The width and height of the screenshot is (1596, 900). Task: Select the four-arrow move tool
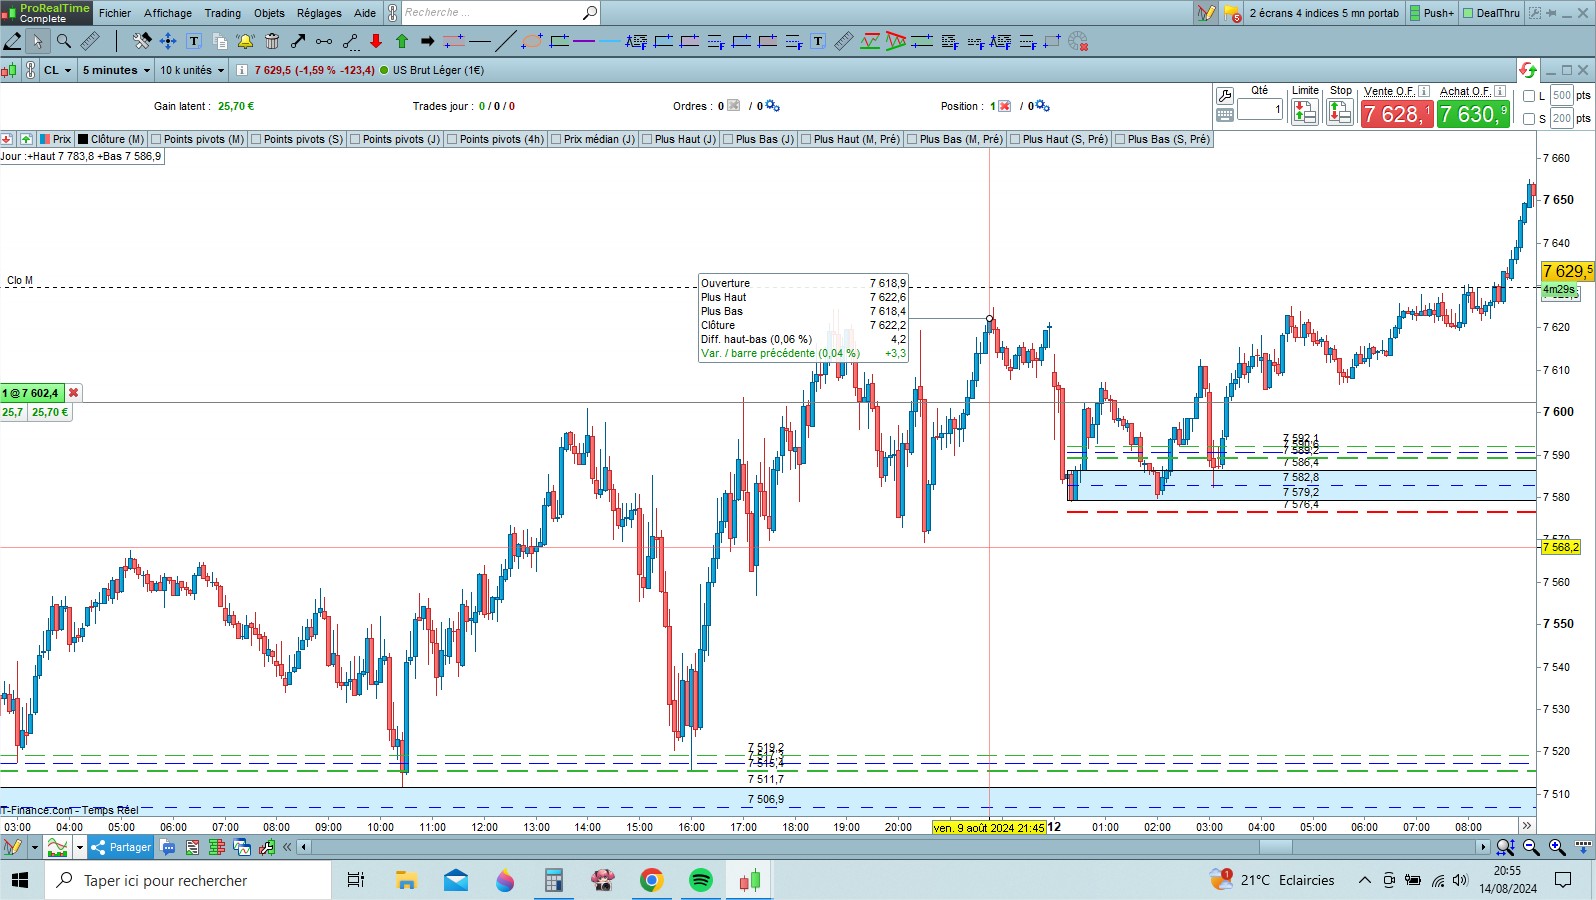pos(168,41)
